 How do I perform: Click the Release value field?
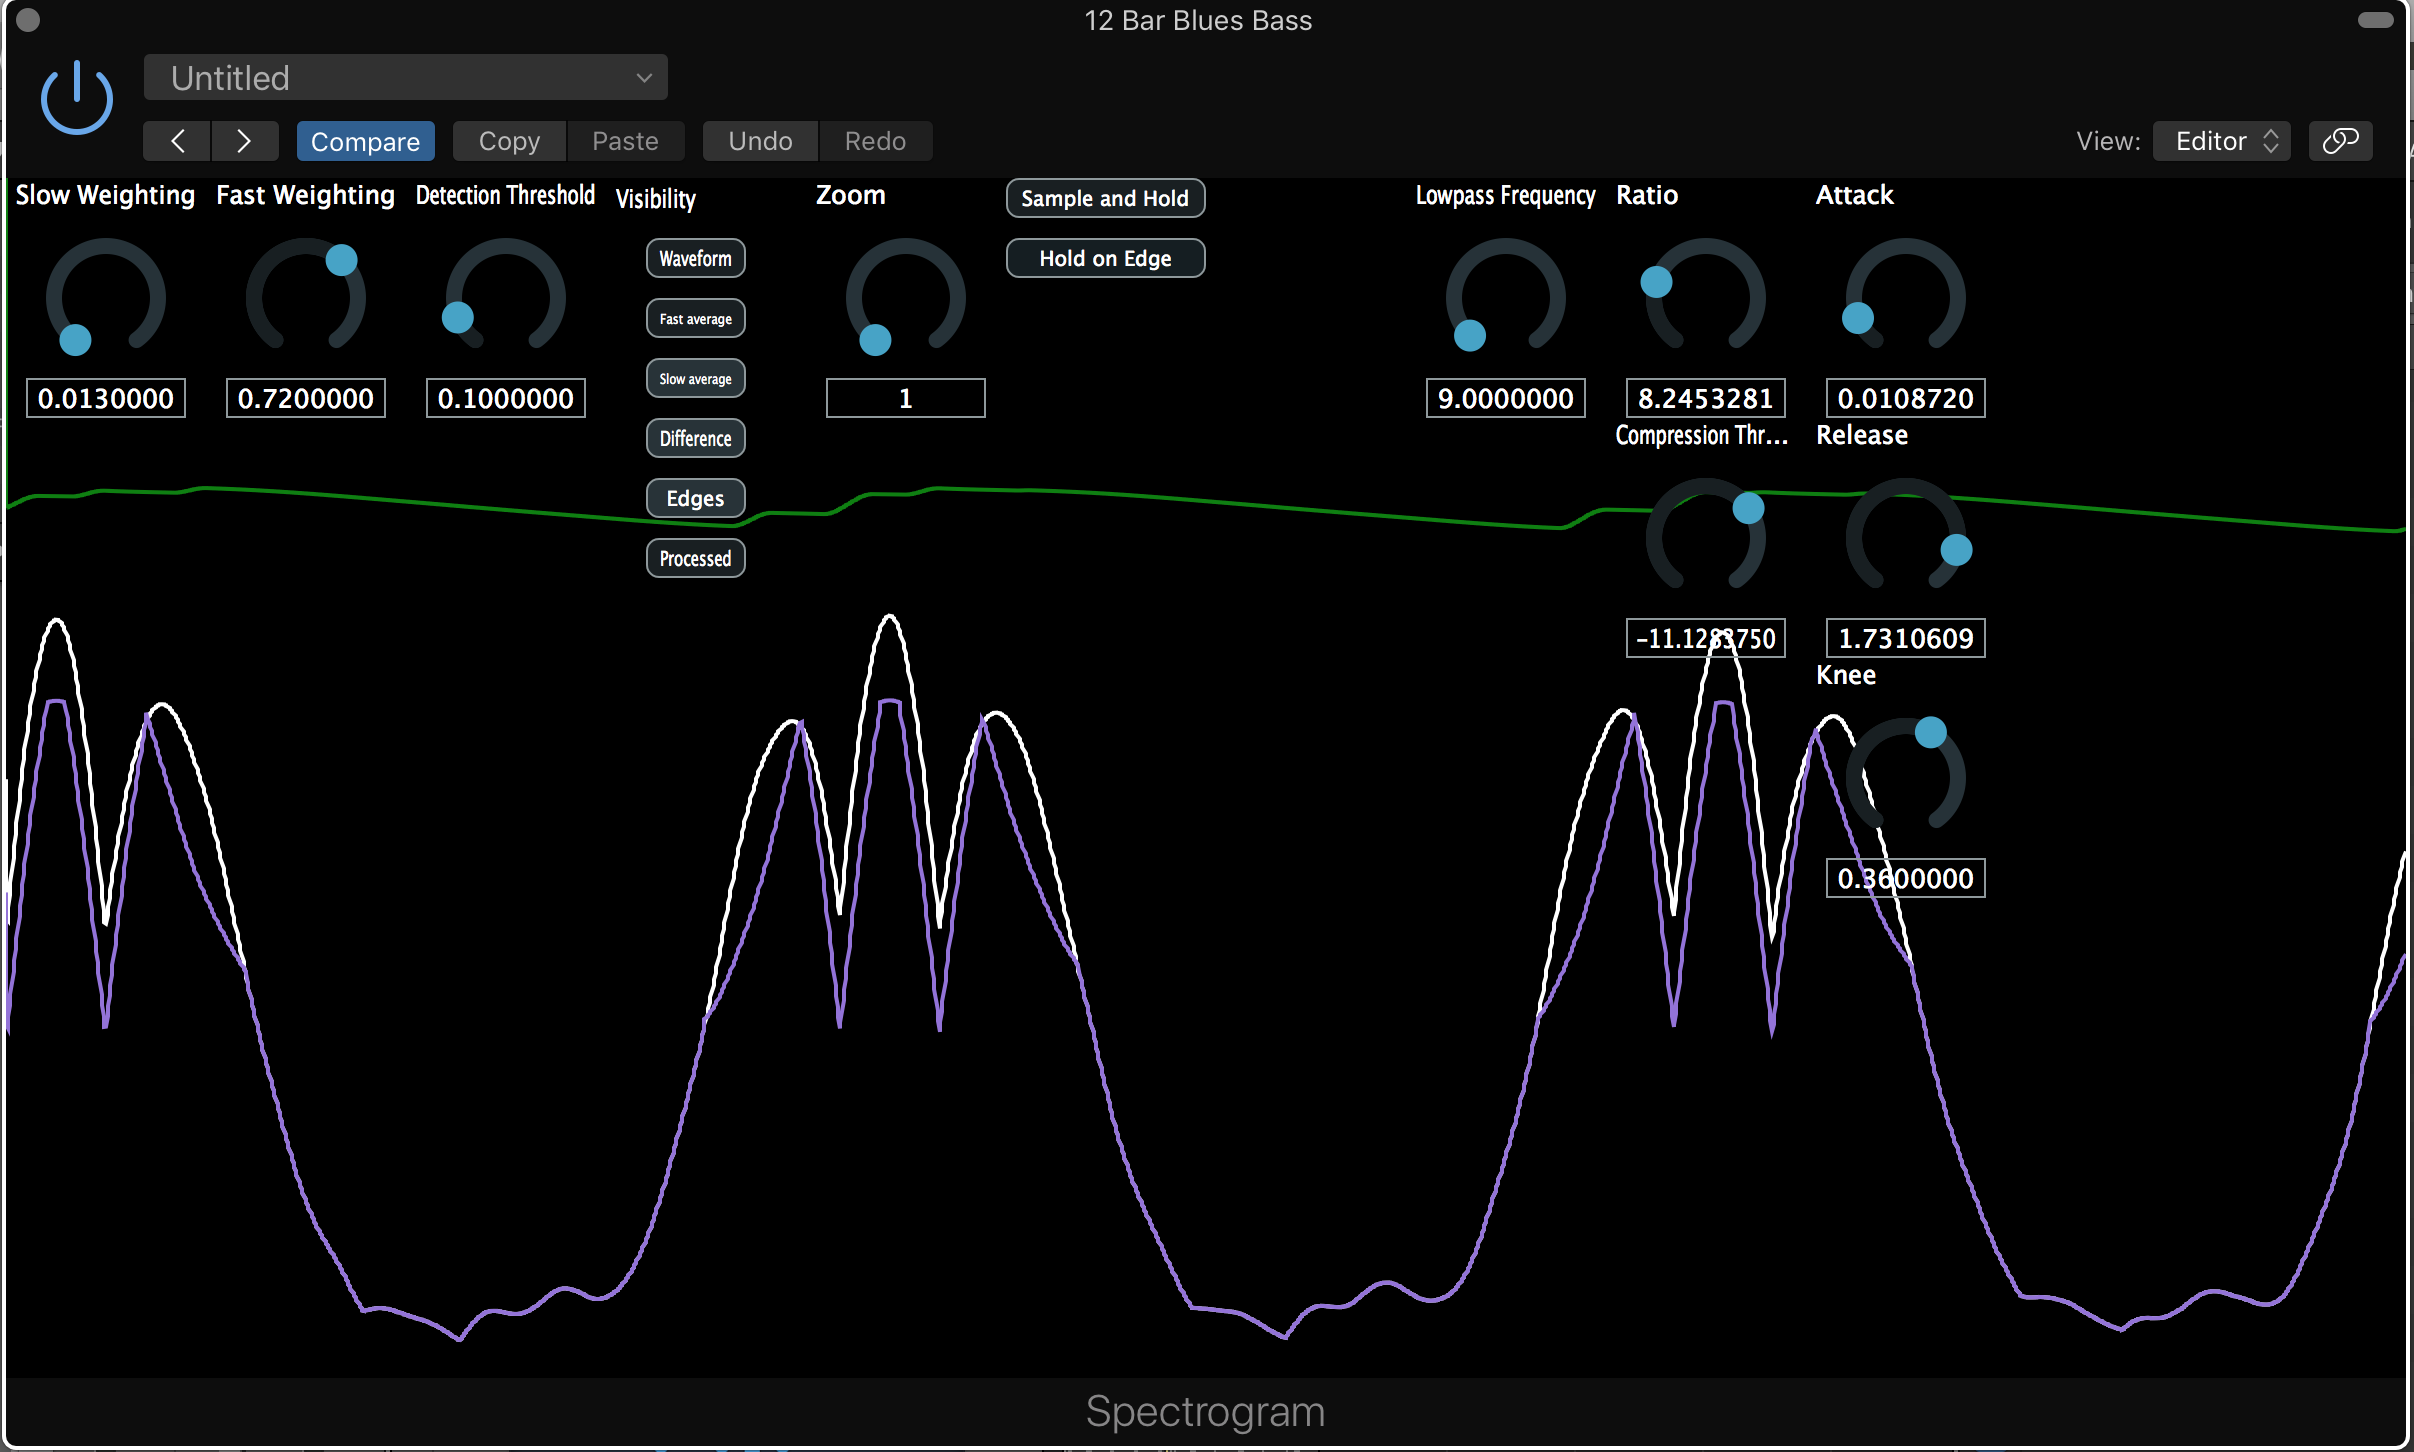pyautogui.click(x=1905, y=639)
